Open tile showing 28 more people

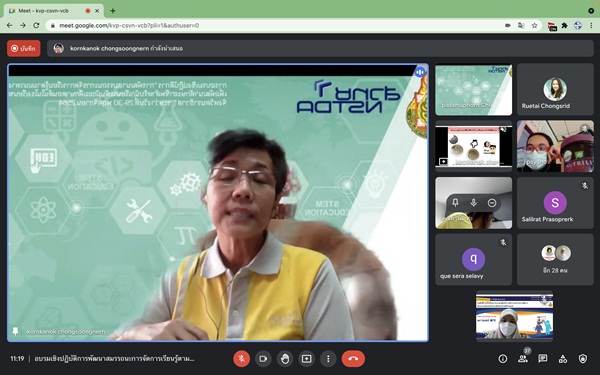pyautogui.click(x=555, y=259)
